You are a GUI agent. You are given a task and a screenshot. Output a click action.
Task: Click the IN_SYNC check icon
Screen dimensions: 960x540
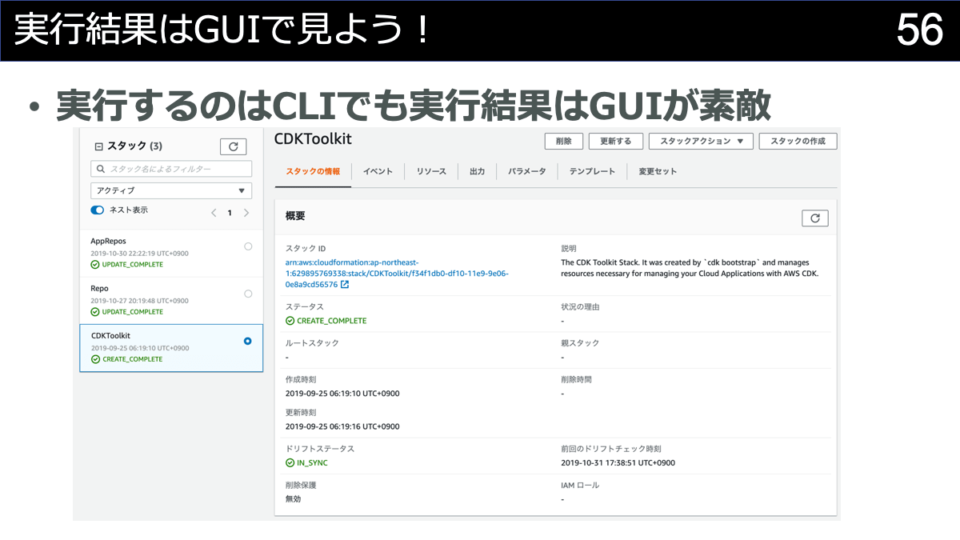290,463
